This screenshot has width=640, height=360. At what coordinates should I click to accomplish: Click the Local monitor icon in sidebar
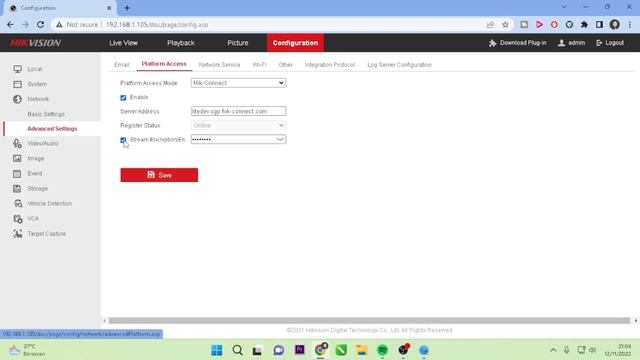(18, 69)
